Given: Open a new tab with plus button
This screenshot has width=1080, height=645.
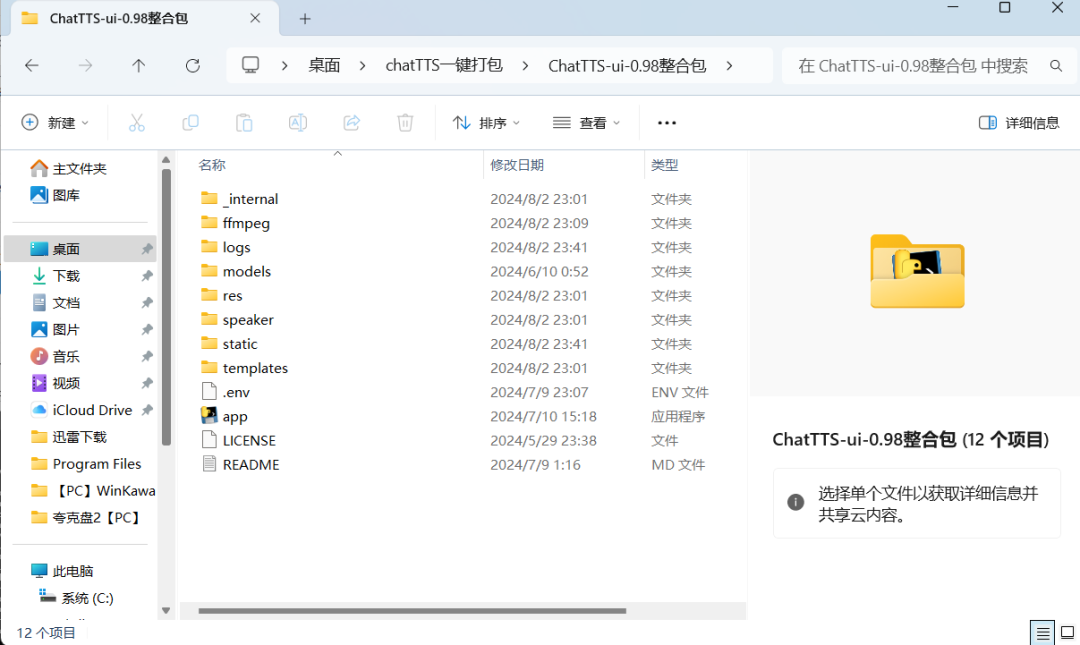Looking at the screenshot, I should point(305,19).
